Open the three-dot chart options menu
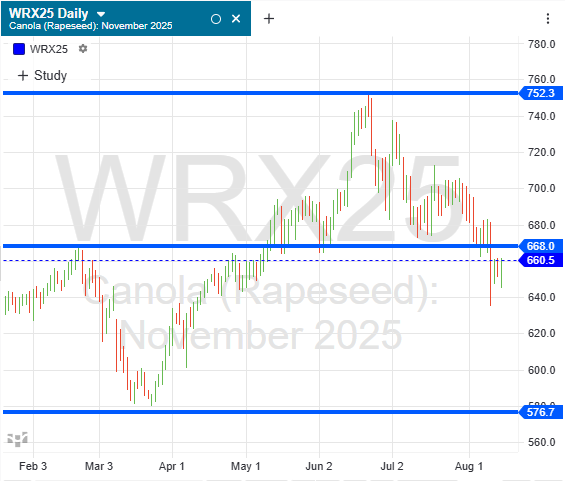This screenshot has height=481, width=565. 548,18
